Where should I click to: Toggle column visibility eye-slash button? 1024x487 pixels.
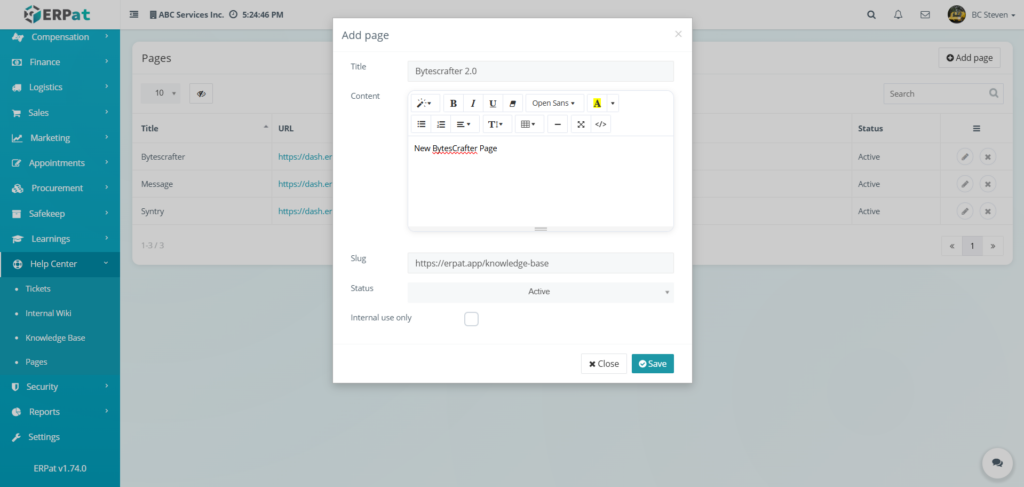(x=201, y=93)
